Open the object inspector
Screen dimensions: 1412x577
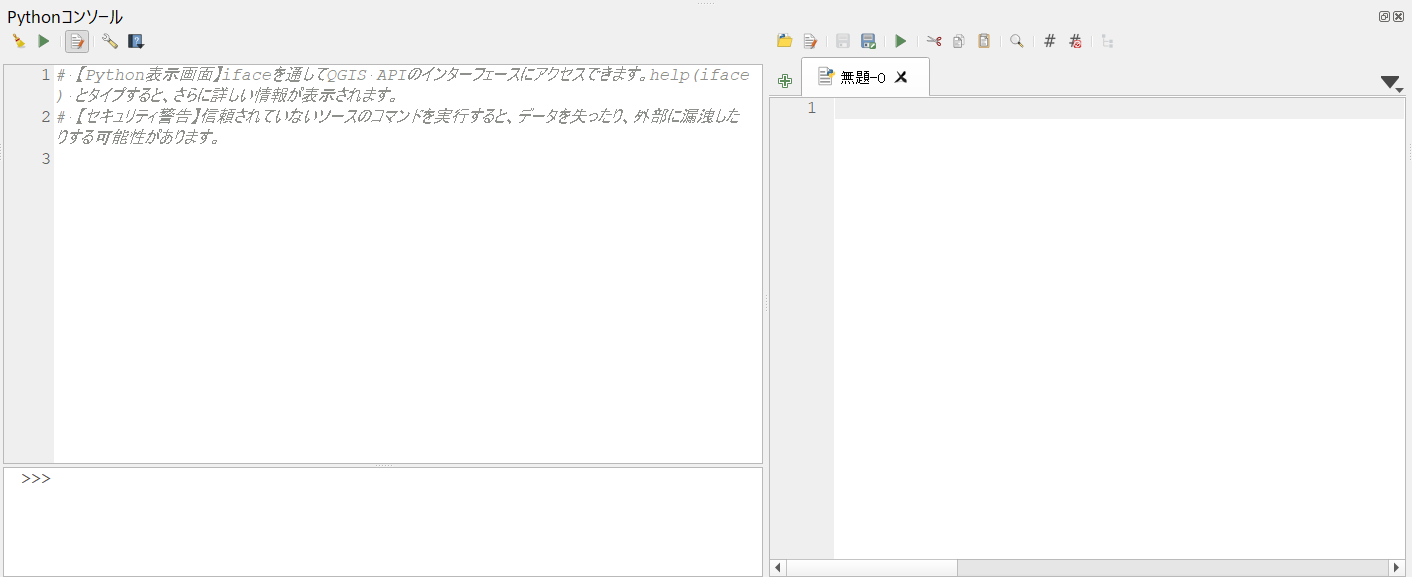pos(1106,41)
